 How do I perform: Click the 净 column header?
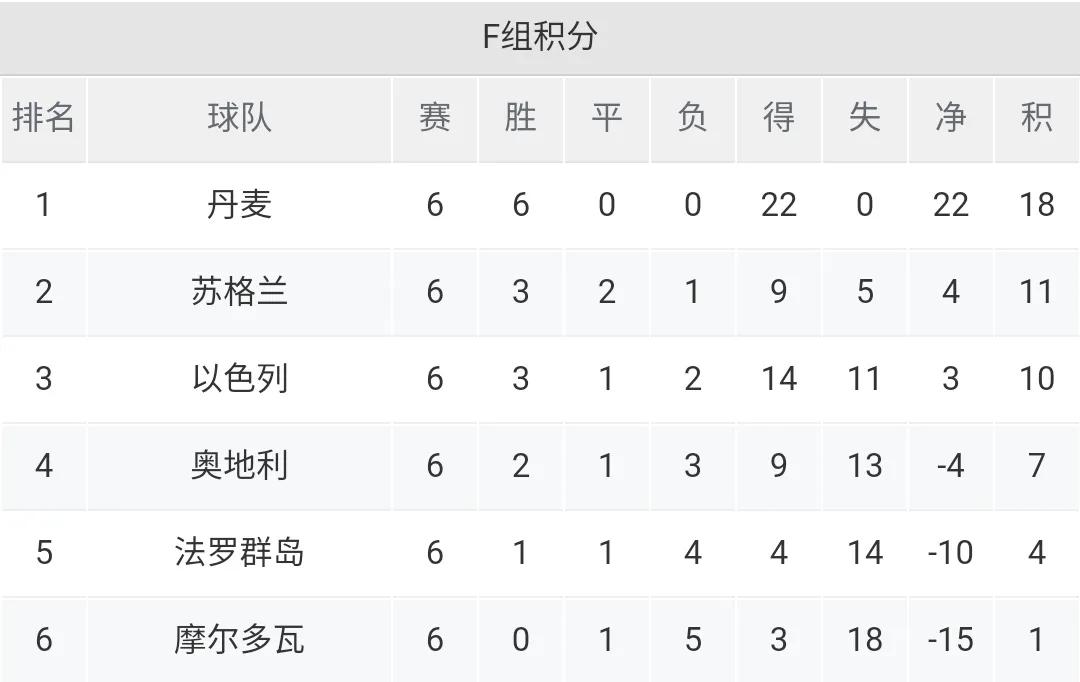(x=951, y=117)
